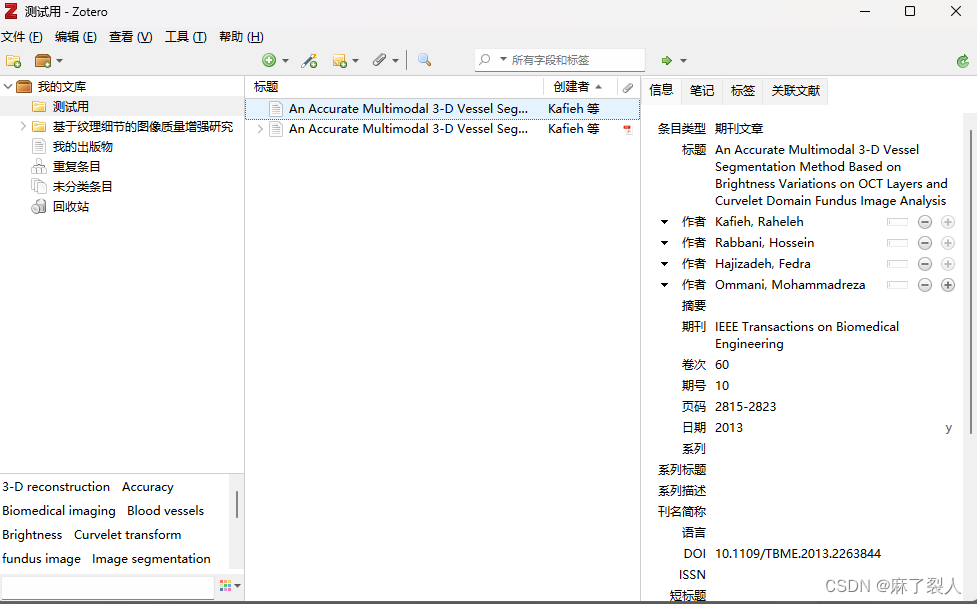The image size is (977, 604).
Task: Open the 条目类型 期刊文章 selector
Action: click(739, 128)
